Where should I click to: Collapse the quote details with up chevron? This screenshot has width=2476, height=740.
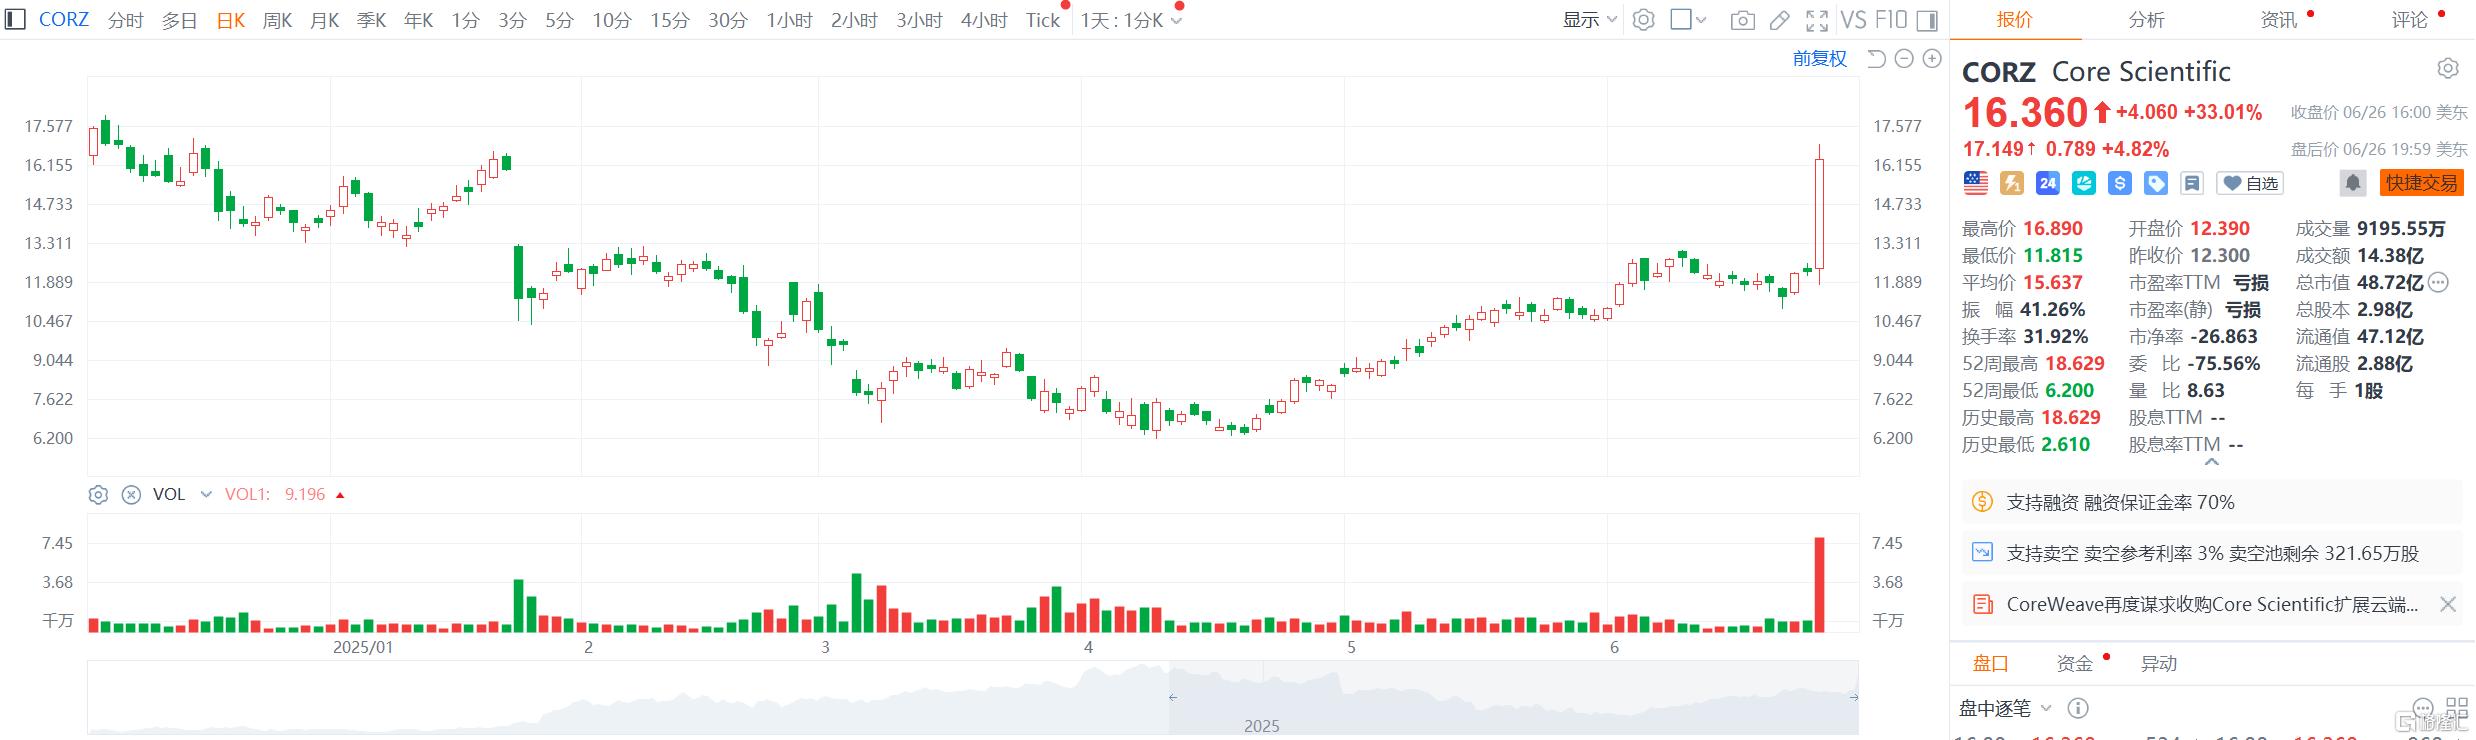click(x=2212, y=462)
